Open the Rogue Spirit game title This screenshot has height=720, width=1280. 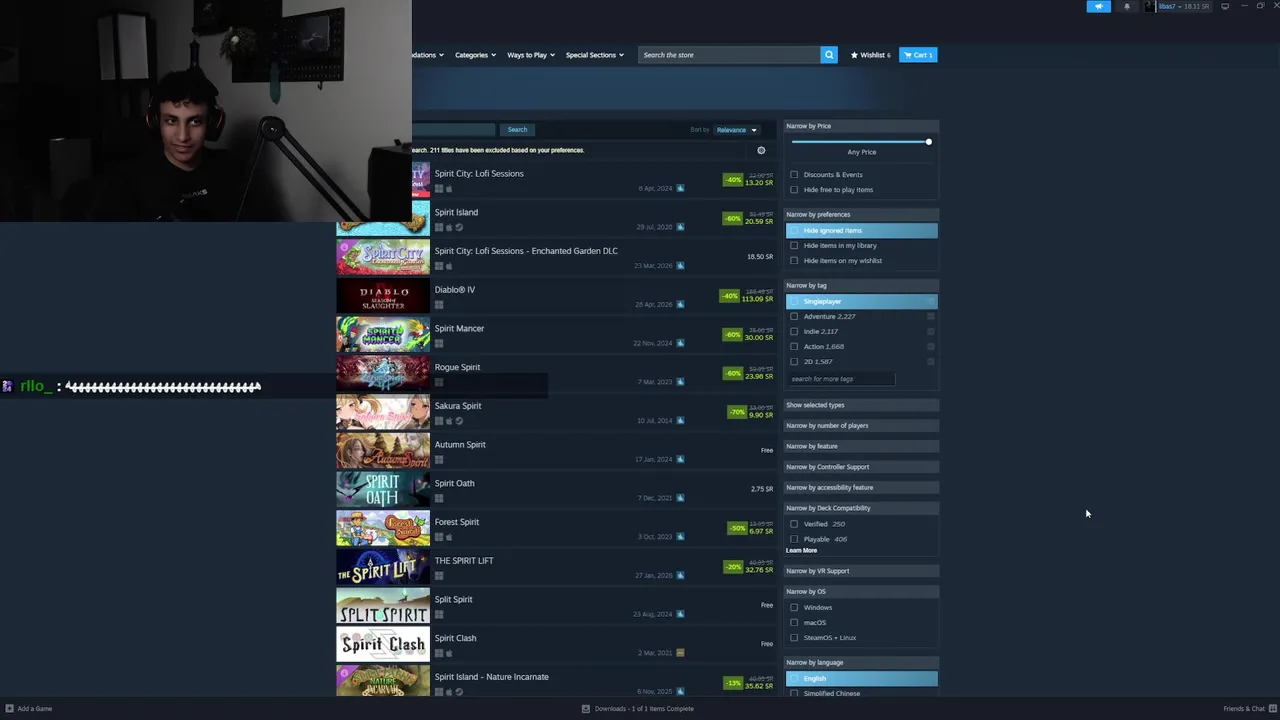[457, 367]
